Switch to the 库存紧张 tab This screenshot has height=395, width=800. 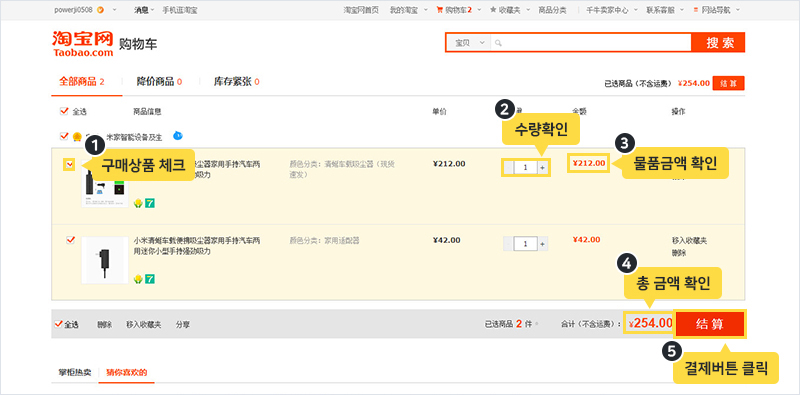pos(237,82)
